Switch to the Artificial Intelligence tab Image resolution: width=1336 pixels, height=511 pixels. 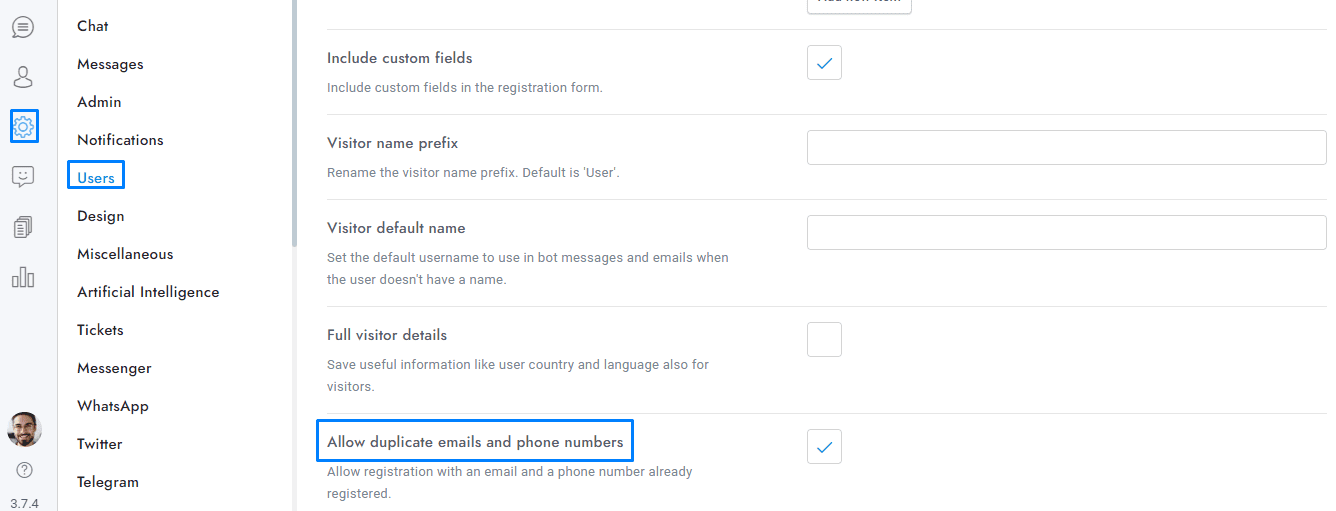148,292
